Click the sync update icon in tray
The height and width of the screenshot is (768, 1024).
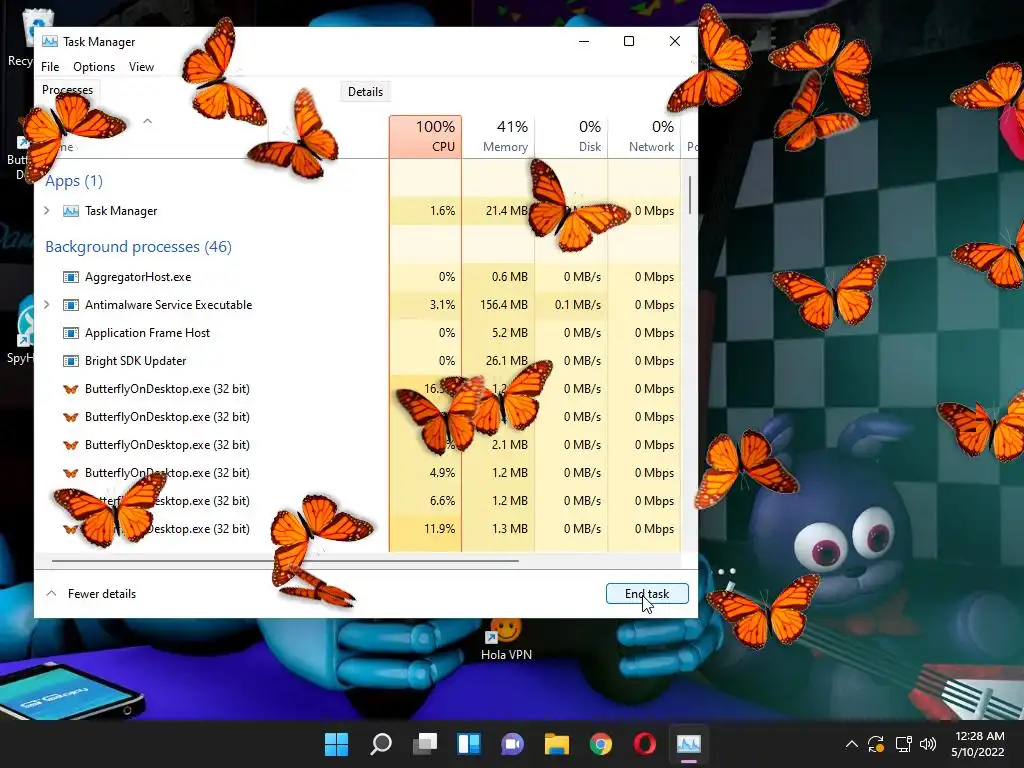[876, 744]
